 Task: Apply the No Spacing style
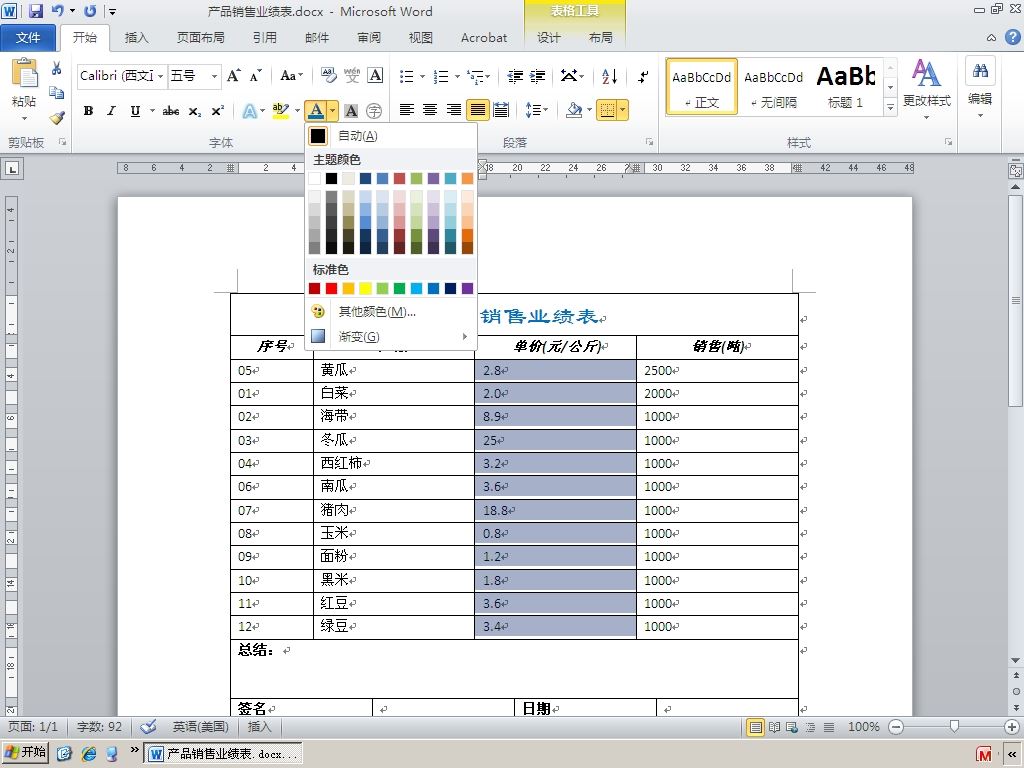774,87
